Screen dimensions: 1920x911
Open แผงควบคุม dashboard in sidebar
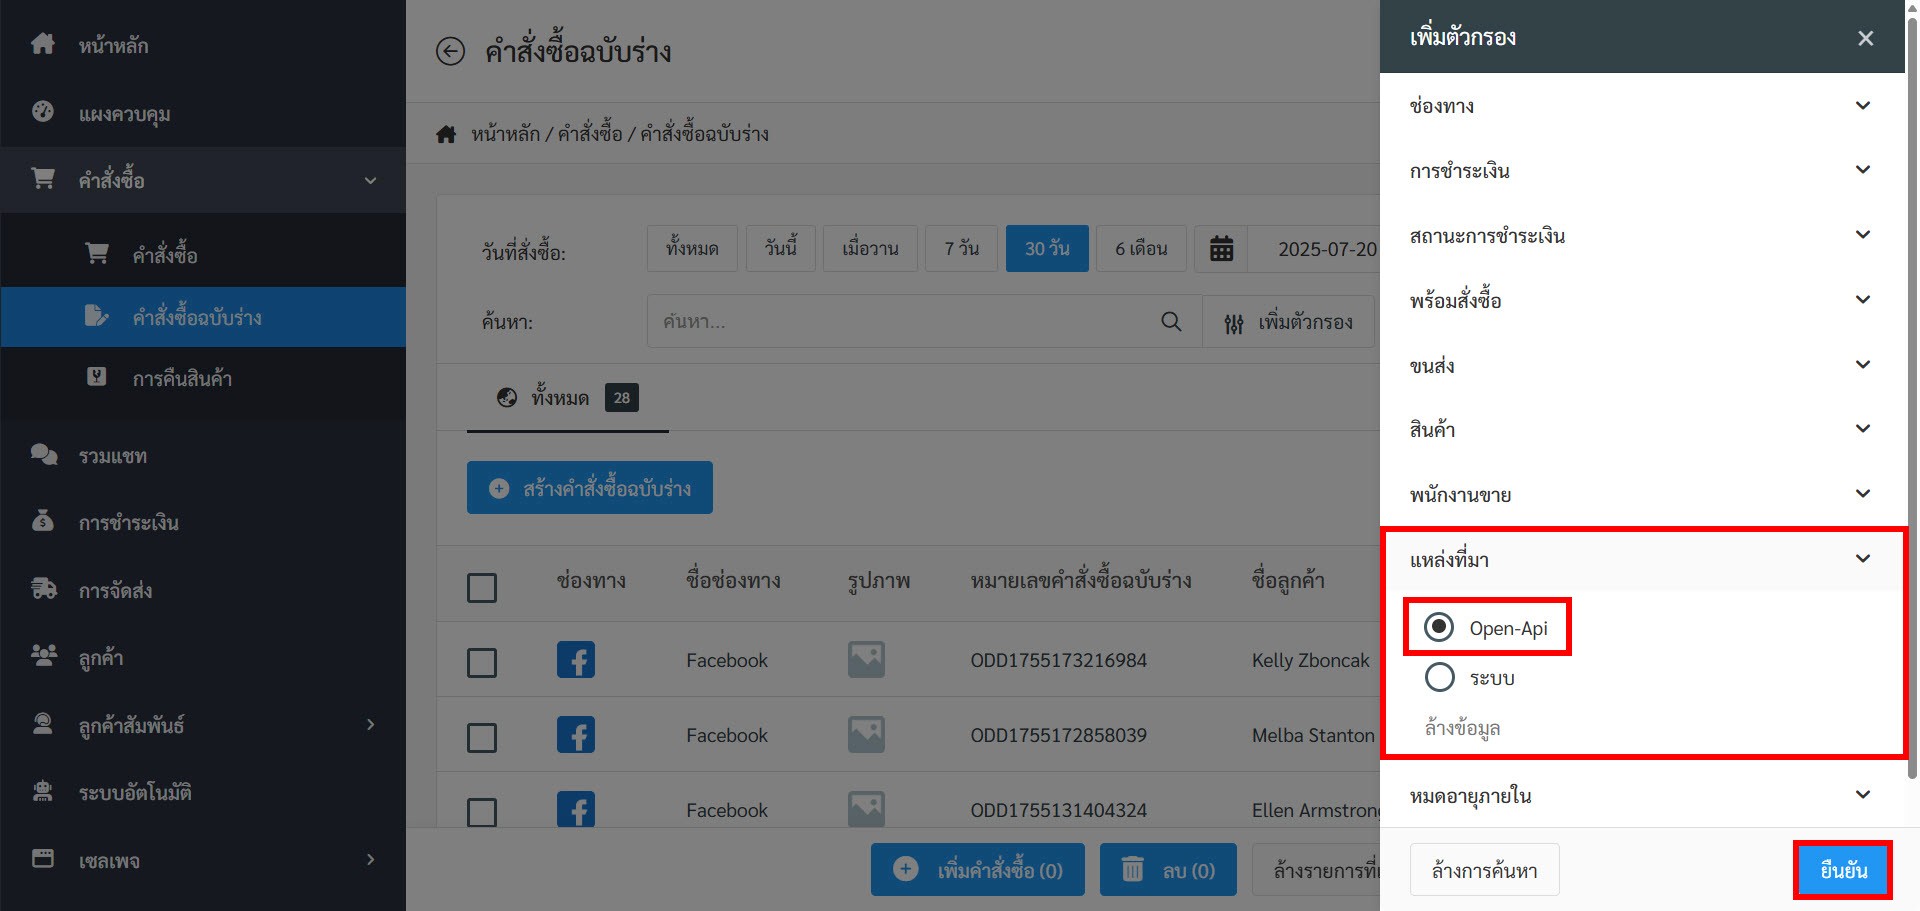203,113
